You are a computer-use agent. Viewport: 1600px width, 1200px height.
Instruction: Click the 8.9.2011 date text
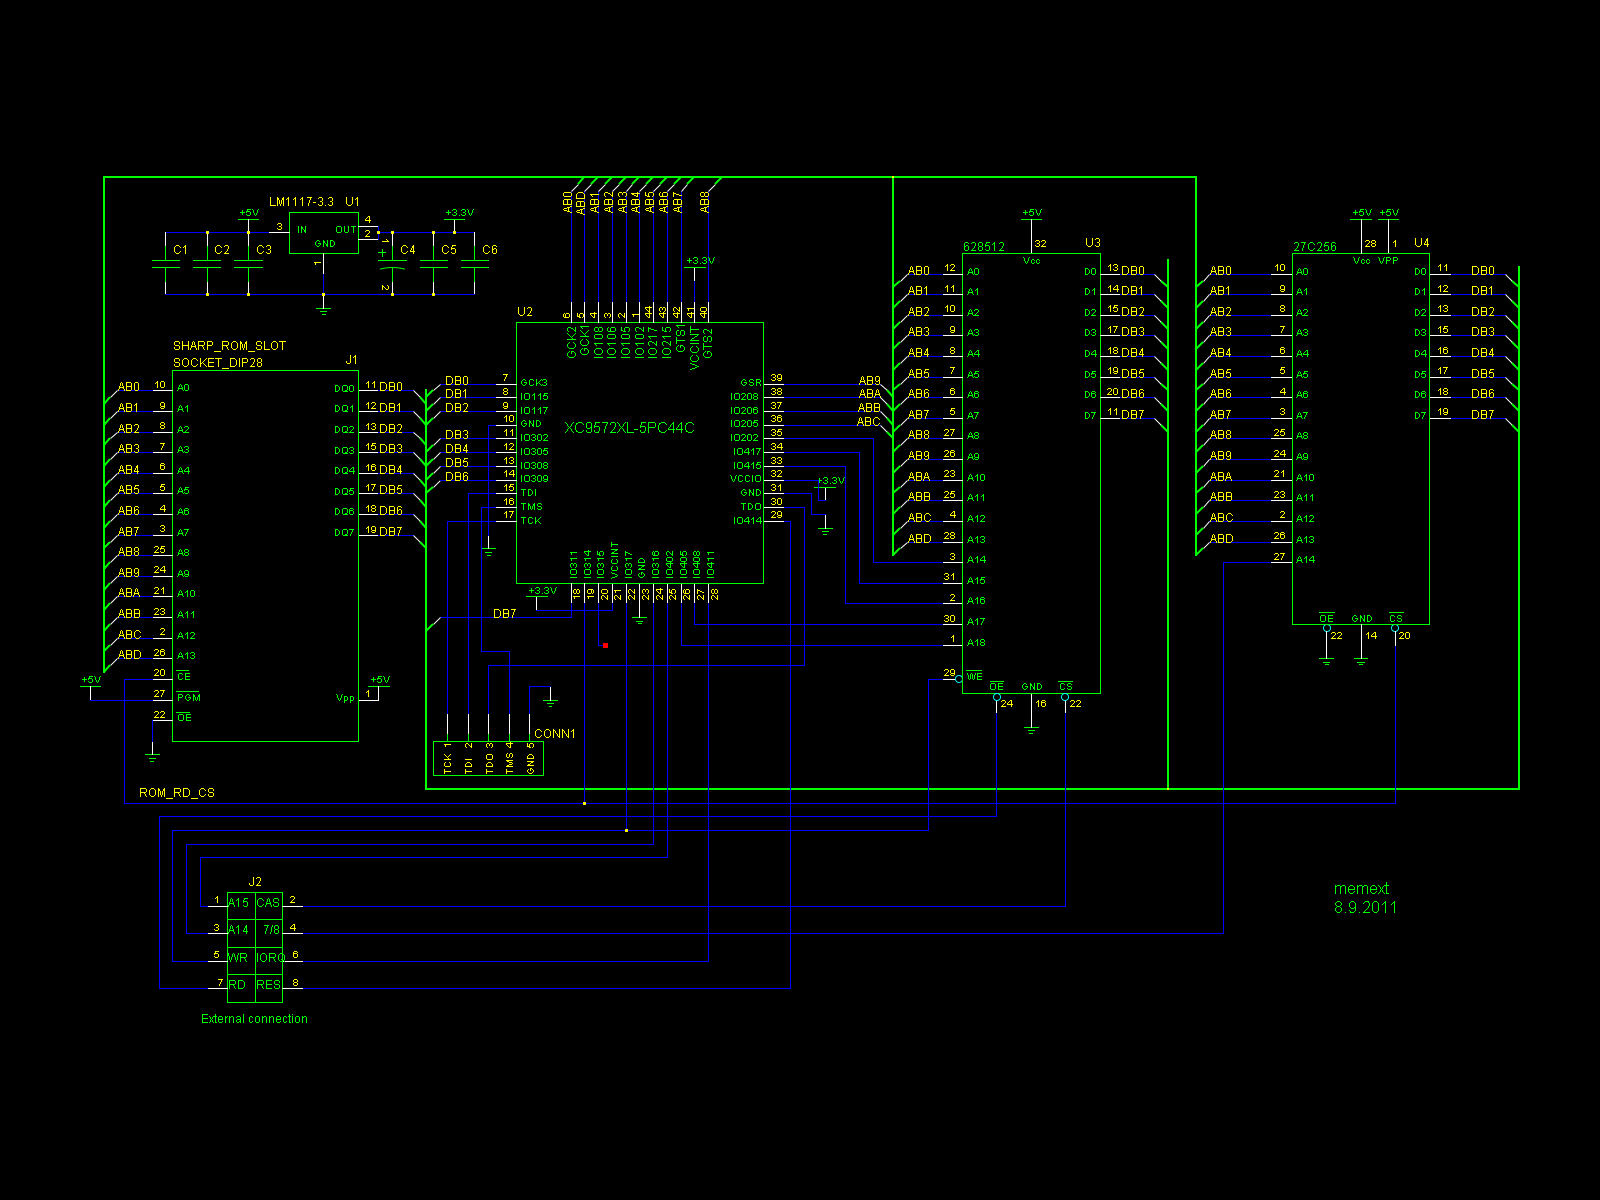(1365, 908)
